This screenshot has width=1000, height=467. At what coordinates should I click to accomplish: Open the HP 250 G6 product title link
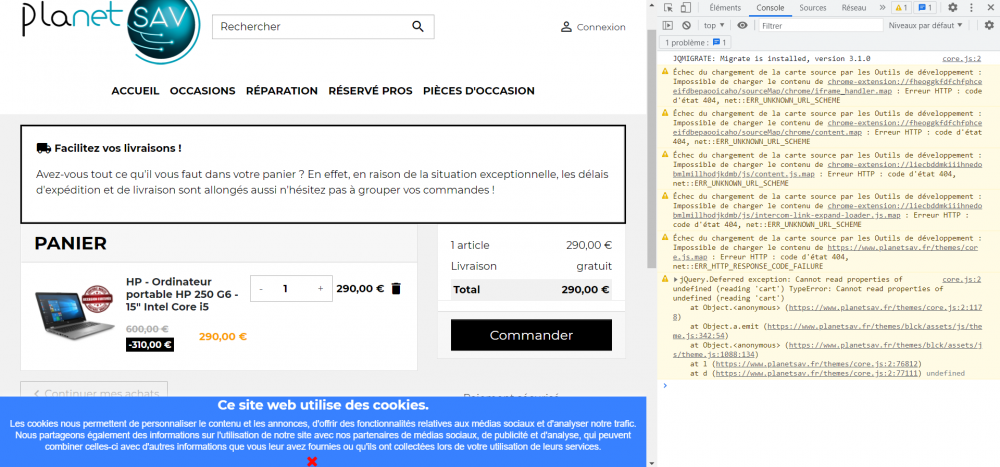click(182, 294)
